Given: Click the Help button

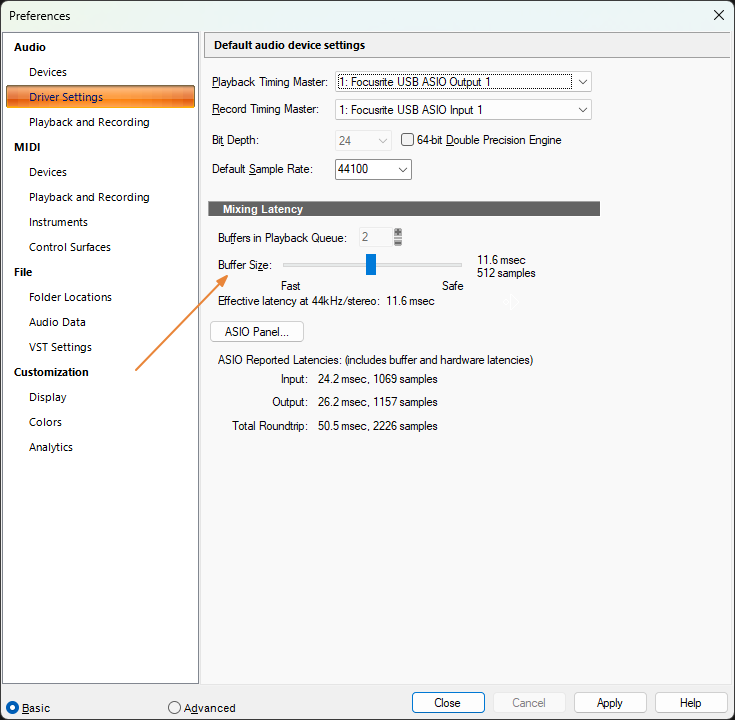Looking at the screenshot, I should tap(690, 703).
